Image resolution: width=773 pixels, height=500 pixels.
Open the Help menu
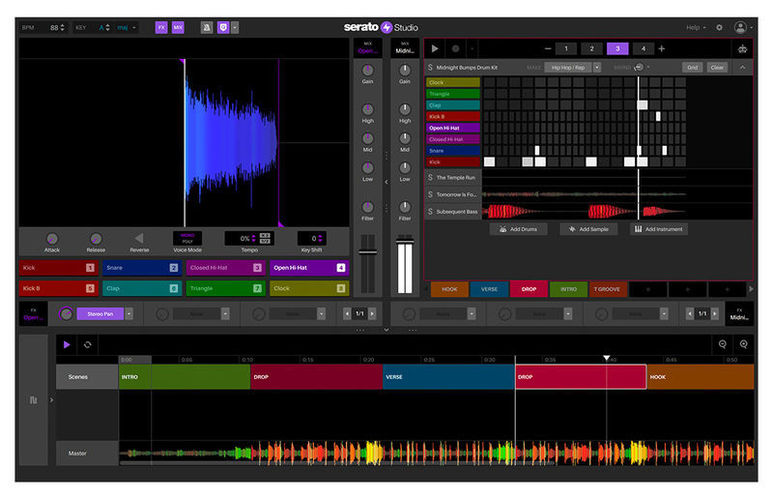[696, 28]
